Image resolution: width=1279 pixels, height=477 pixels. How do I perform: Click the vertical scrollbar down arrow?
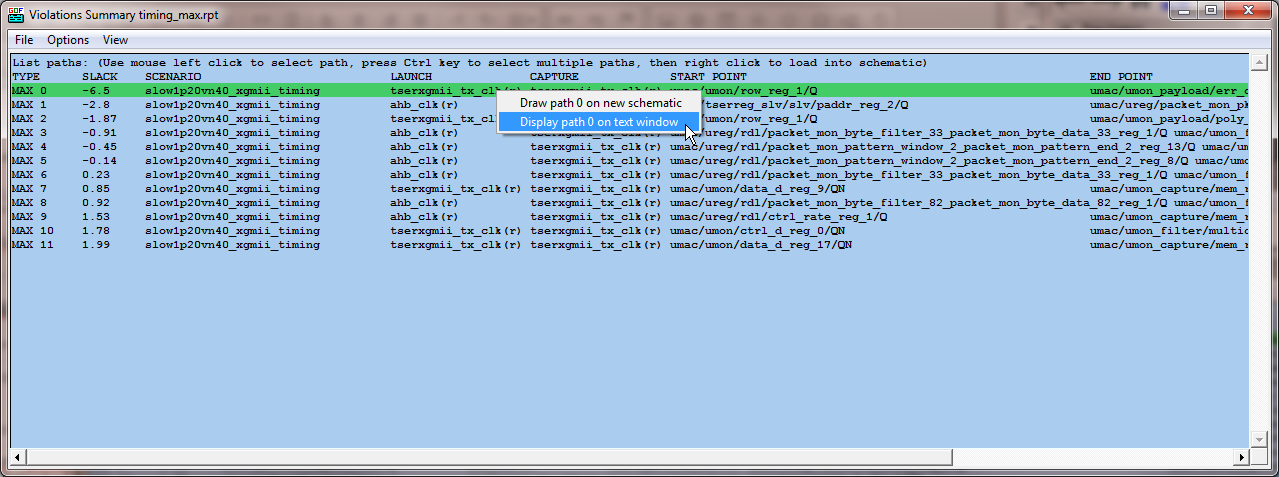pos(1257,440)
